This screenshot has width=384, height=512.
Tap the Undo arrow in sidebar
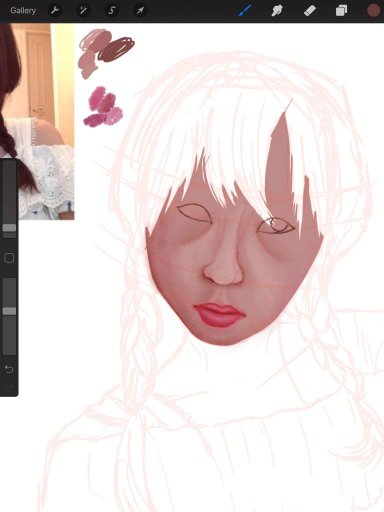pyautogui.click(x=9, y=369)
